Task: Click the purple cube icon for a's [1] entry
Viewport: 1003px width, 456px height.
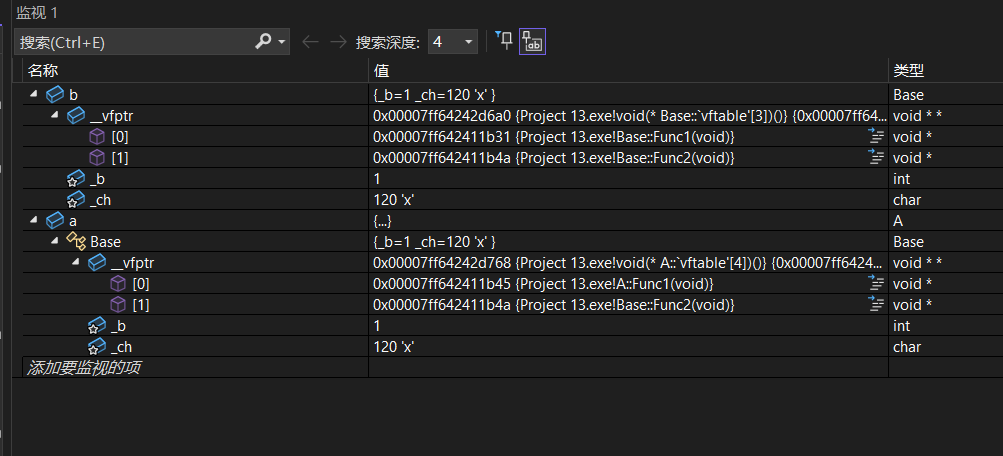Action: (118, 305)
